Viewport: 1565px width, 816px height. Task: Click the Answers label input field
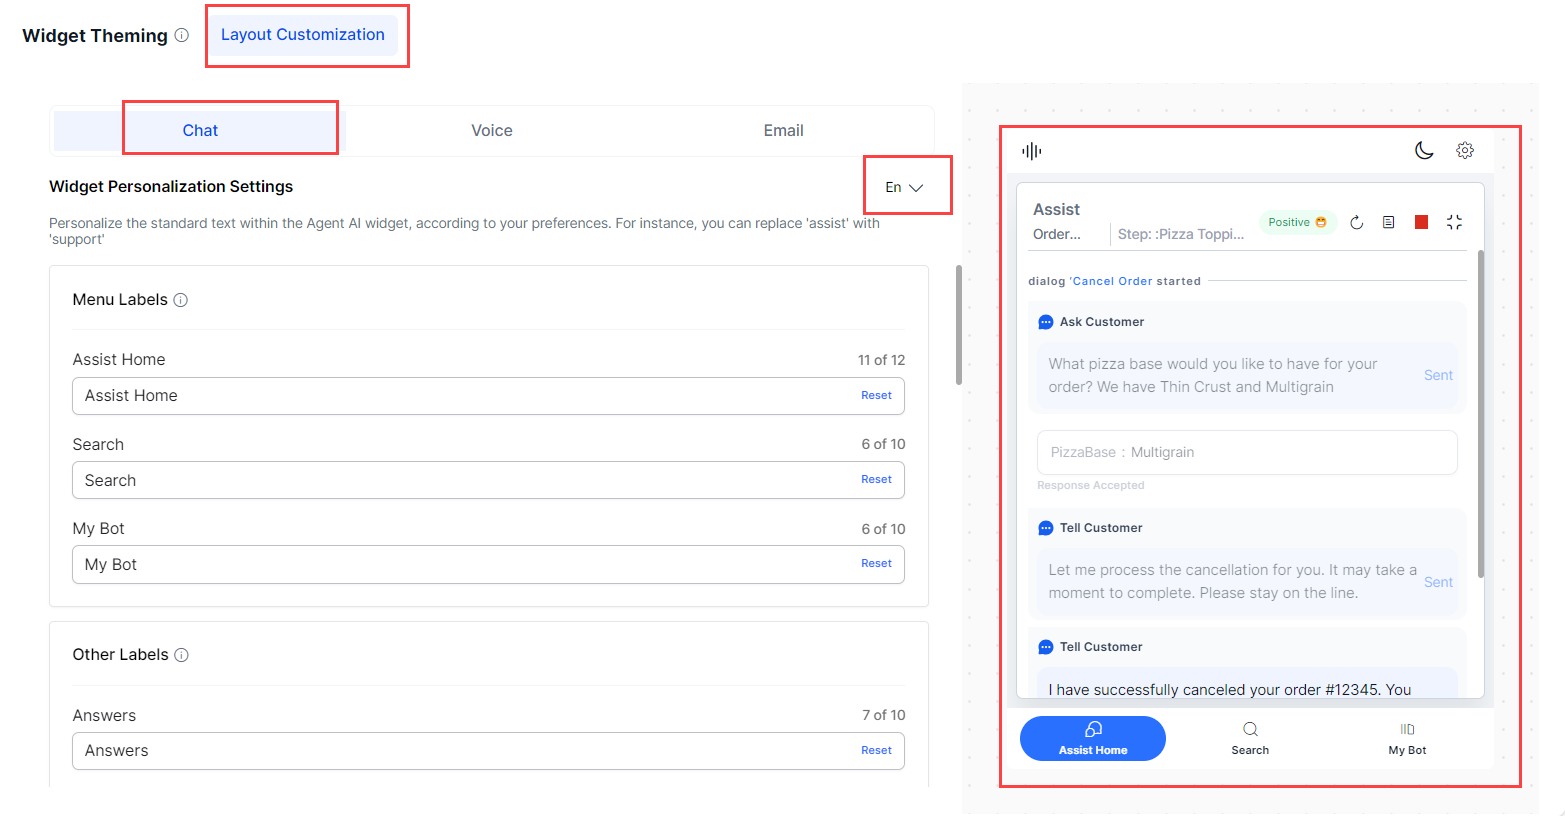(x=460, y=751)
